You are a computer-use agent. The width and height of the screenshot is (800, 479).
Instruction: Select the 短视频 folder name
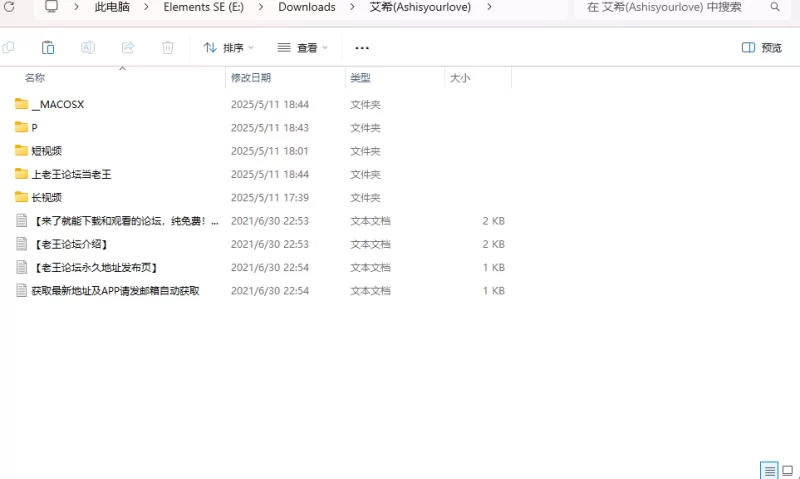point(46,151)
